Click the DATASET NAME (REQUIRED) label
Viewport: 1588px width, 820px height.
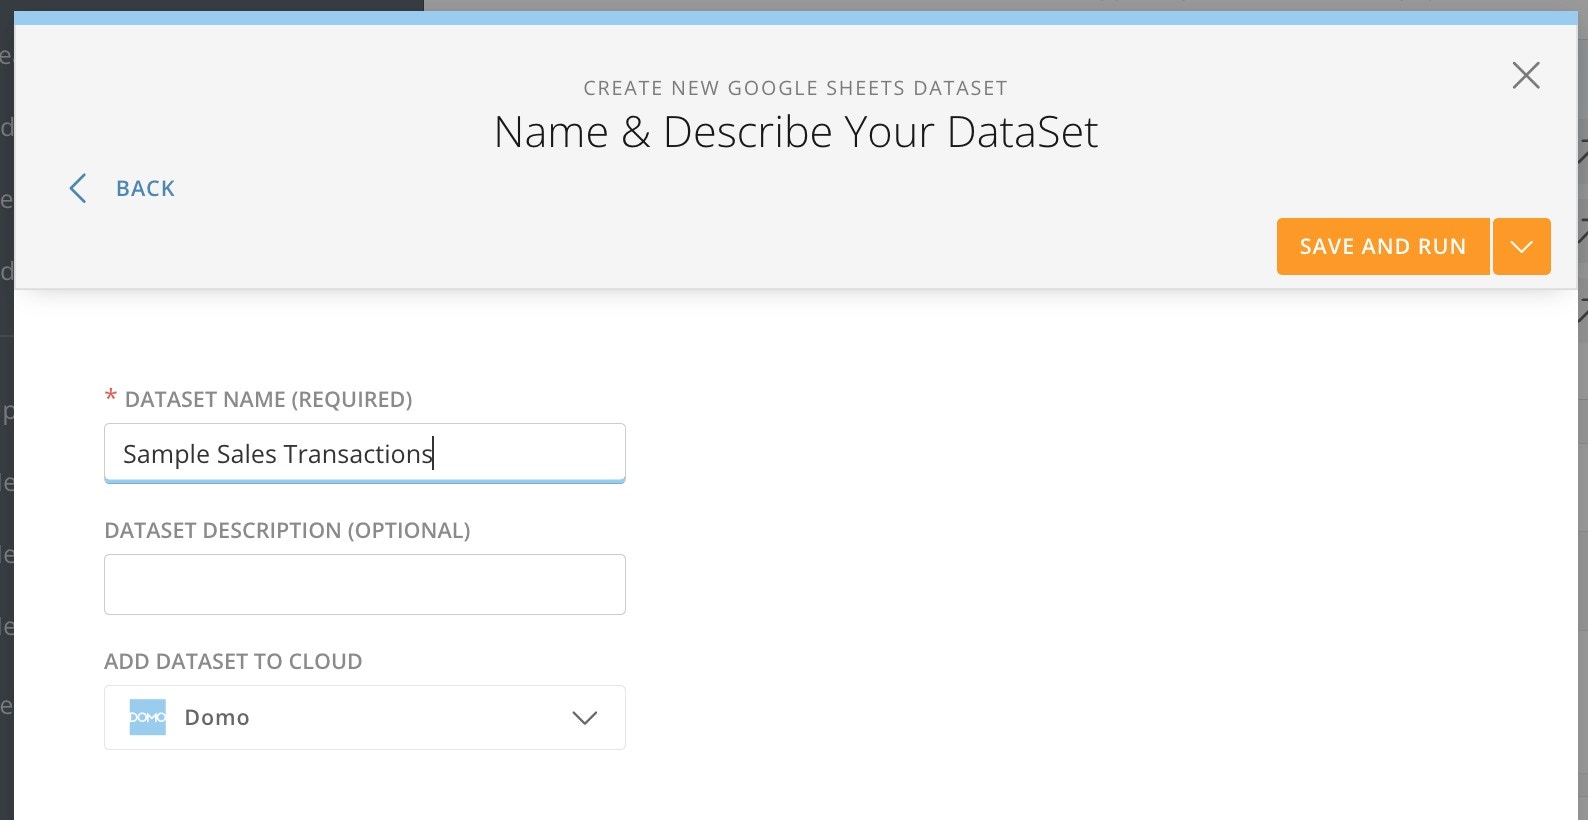[268, 400]
